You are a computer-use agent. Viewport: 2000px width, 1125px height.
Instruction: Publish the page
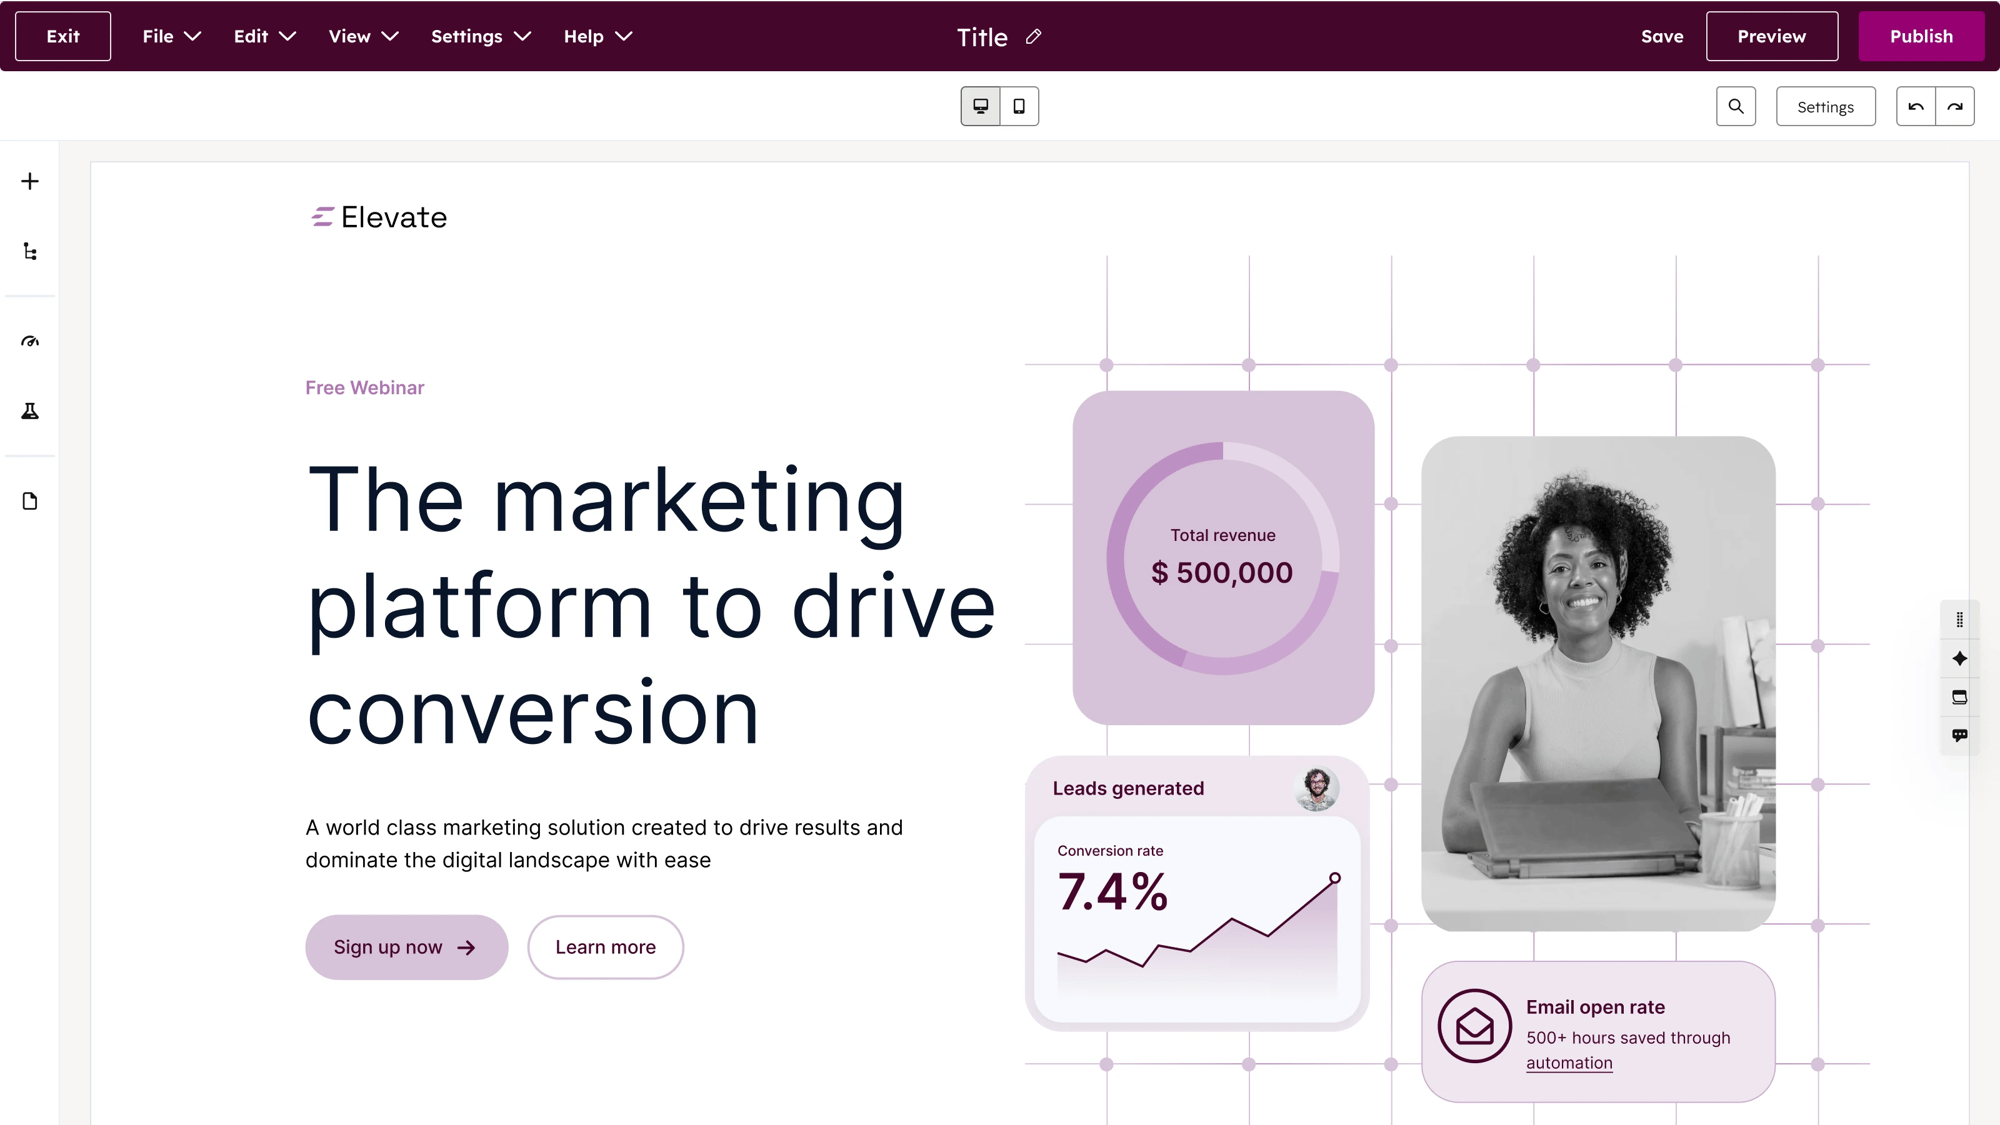[x=1920, y=36]
